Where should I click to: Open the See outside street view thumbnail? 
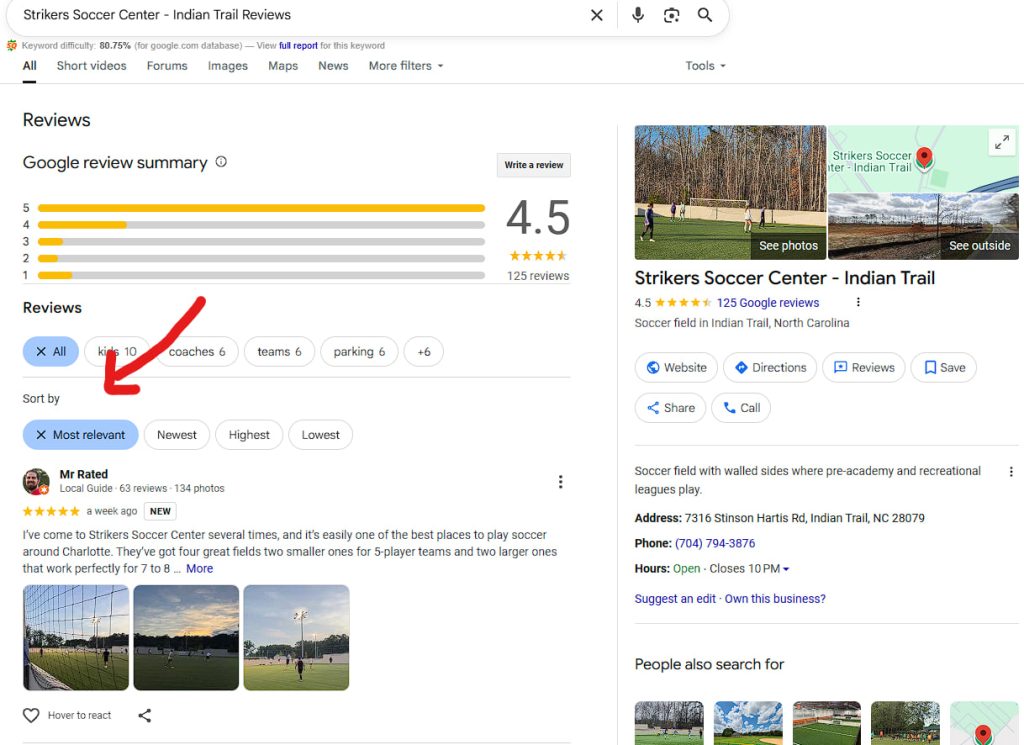(923, 227)
